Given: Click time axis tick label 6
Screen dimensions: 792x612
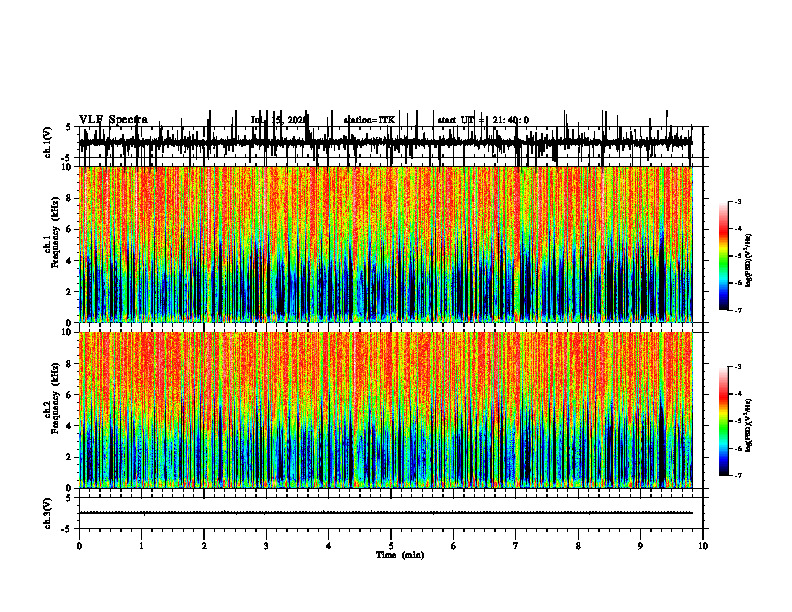Looking at the screenshot, I should click(x=454, y=546).
